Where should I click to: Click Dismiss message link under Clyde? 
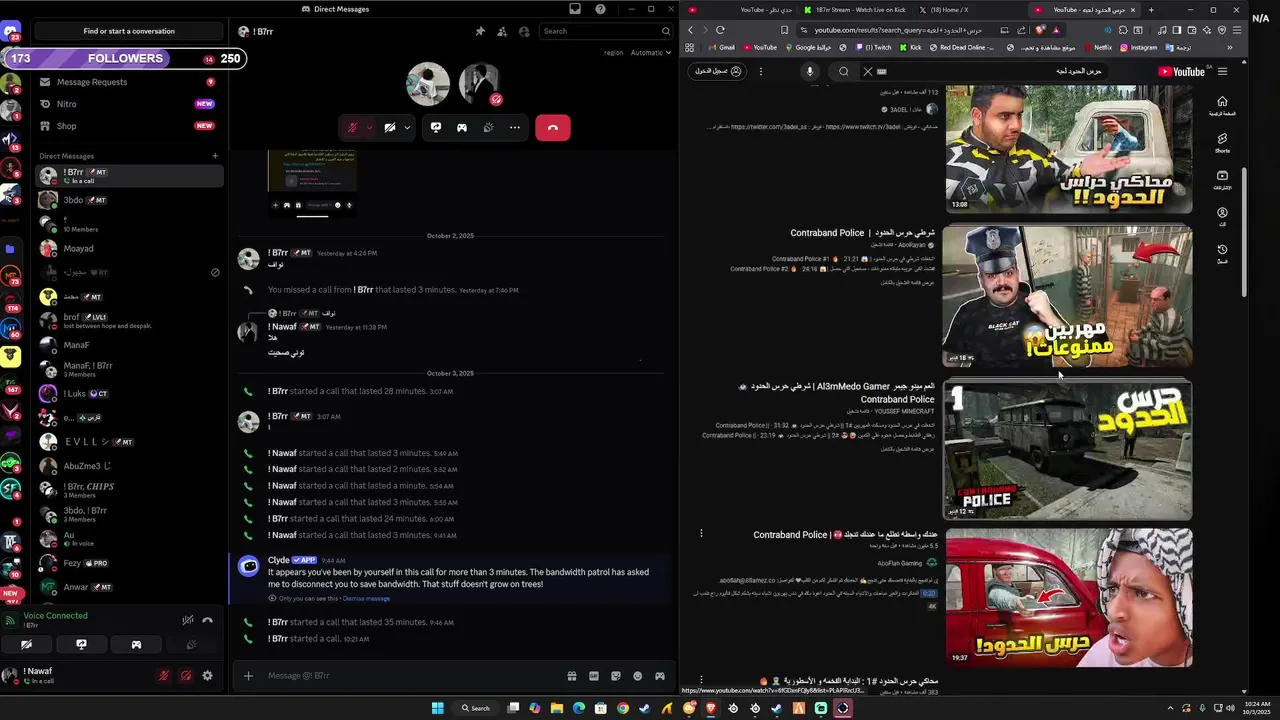pyautogui.click(x=366, y=598)
